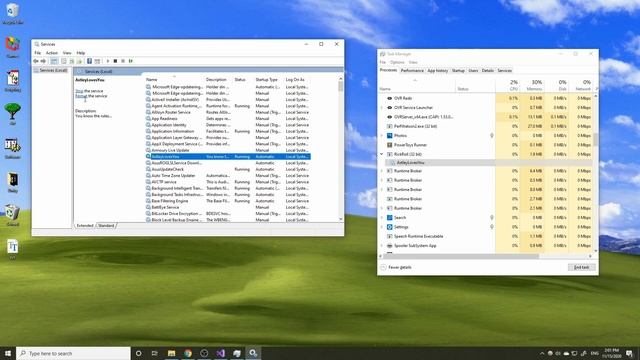Switch to the Performance tab
640x360 pixels.
coord(412,71)
